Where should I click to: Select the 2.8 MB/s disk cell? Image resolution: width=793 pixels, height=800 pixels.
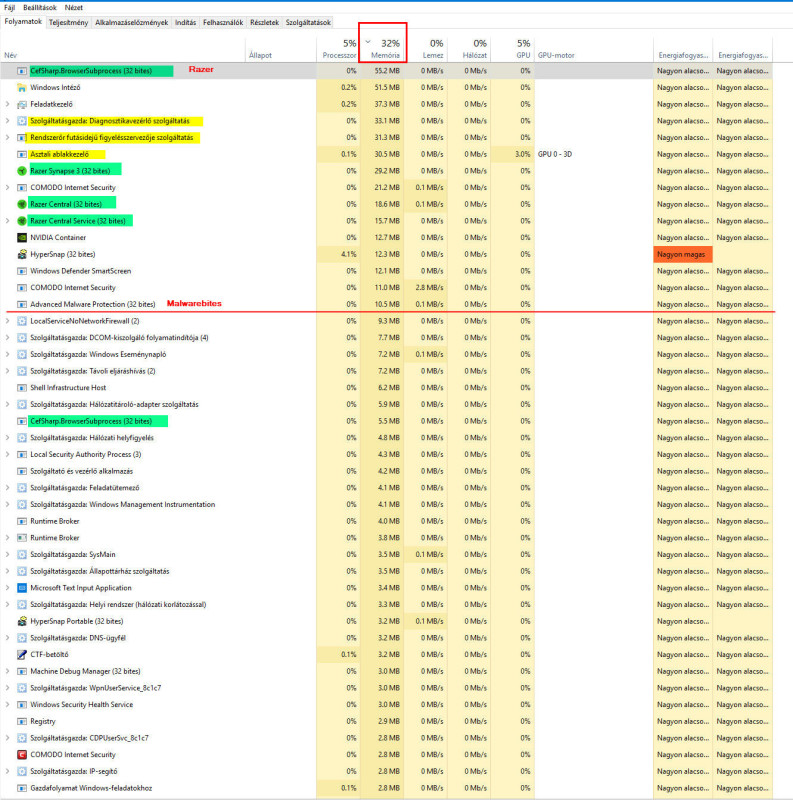click(426, 288)
